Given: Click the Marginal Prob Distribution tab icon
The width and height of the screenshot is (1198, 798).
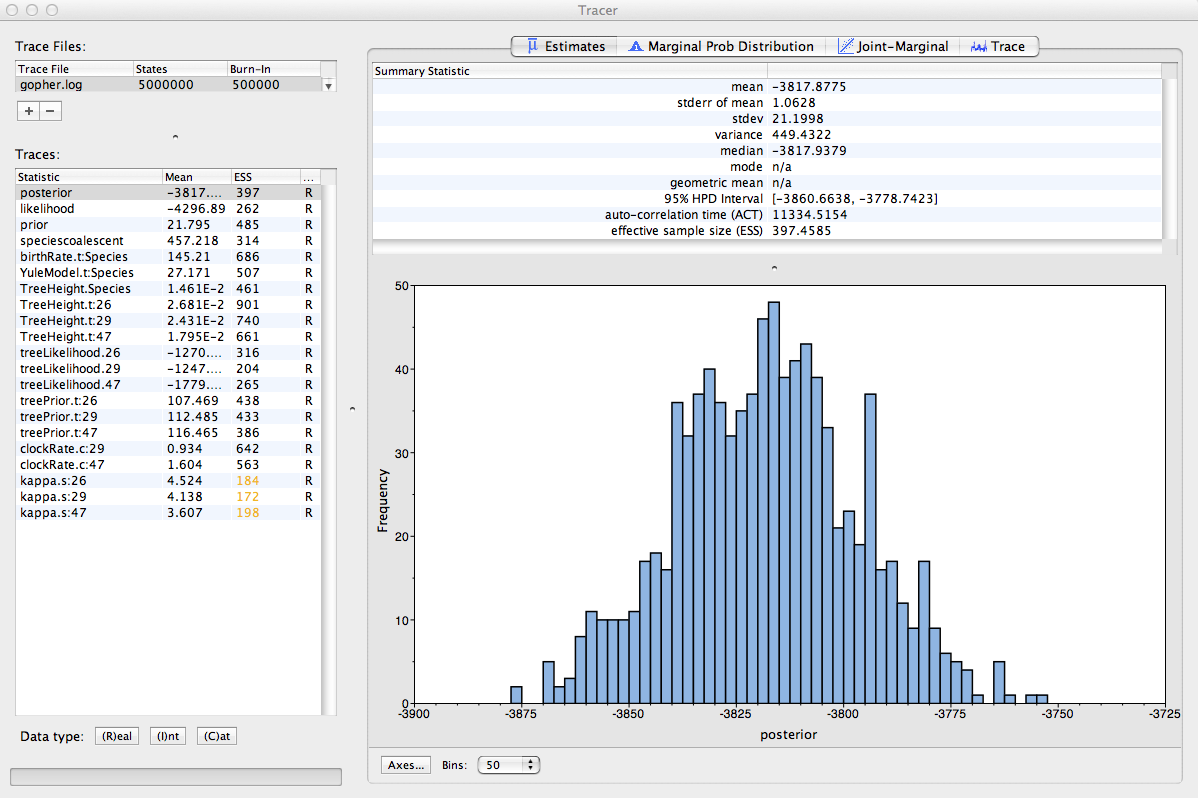Looking at the screenshot, I should pos(635,46).
